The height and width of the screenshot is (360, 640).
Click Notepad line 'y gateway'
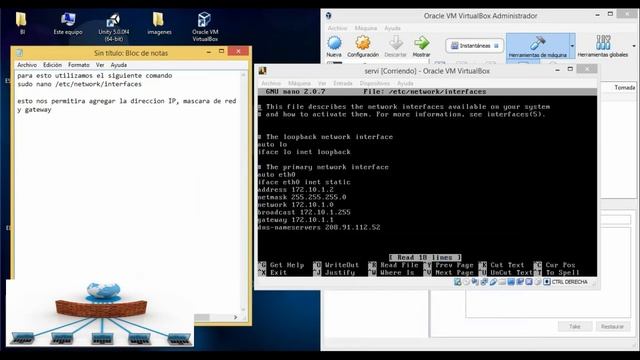[x=34, y=109]
